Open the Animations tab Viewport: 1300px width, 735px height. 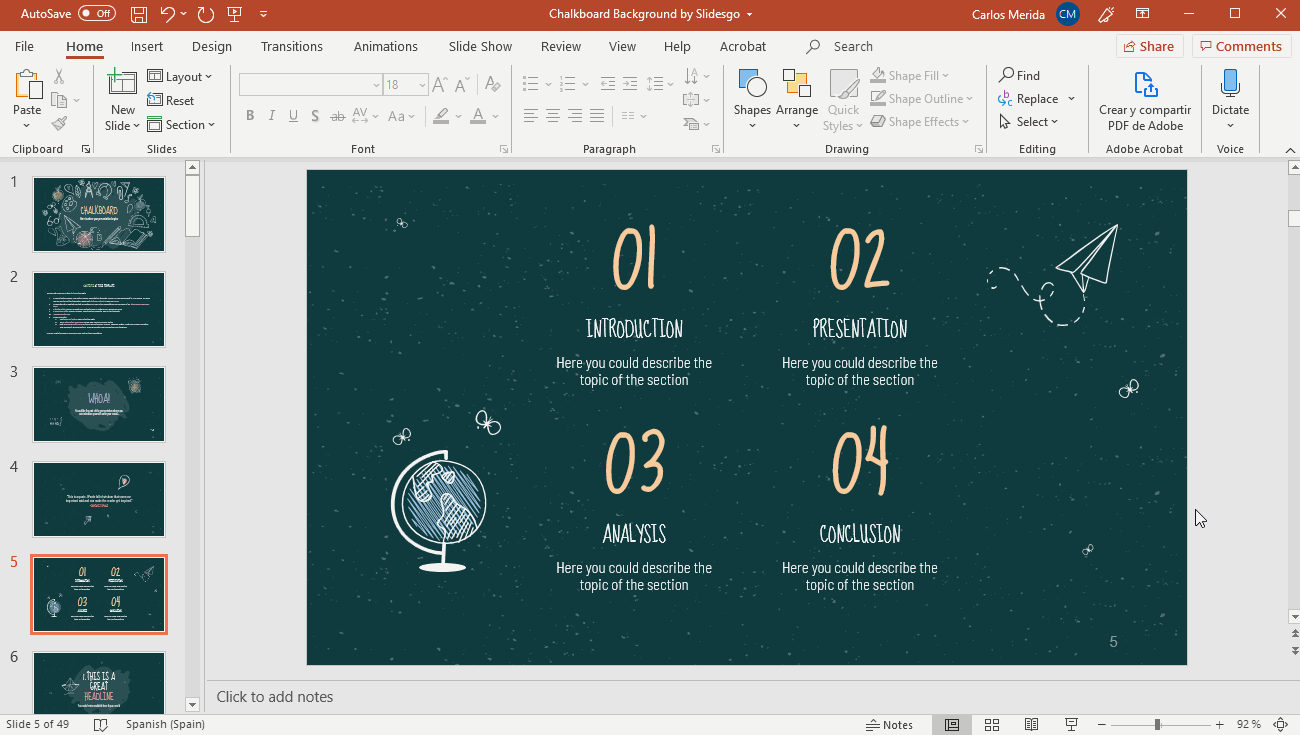click(386, 46)
